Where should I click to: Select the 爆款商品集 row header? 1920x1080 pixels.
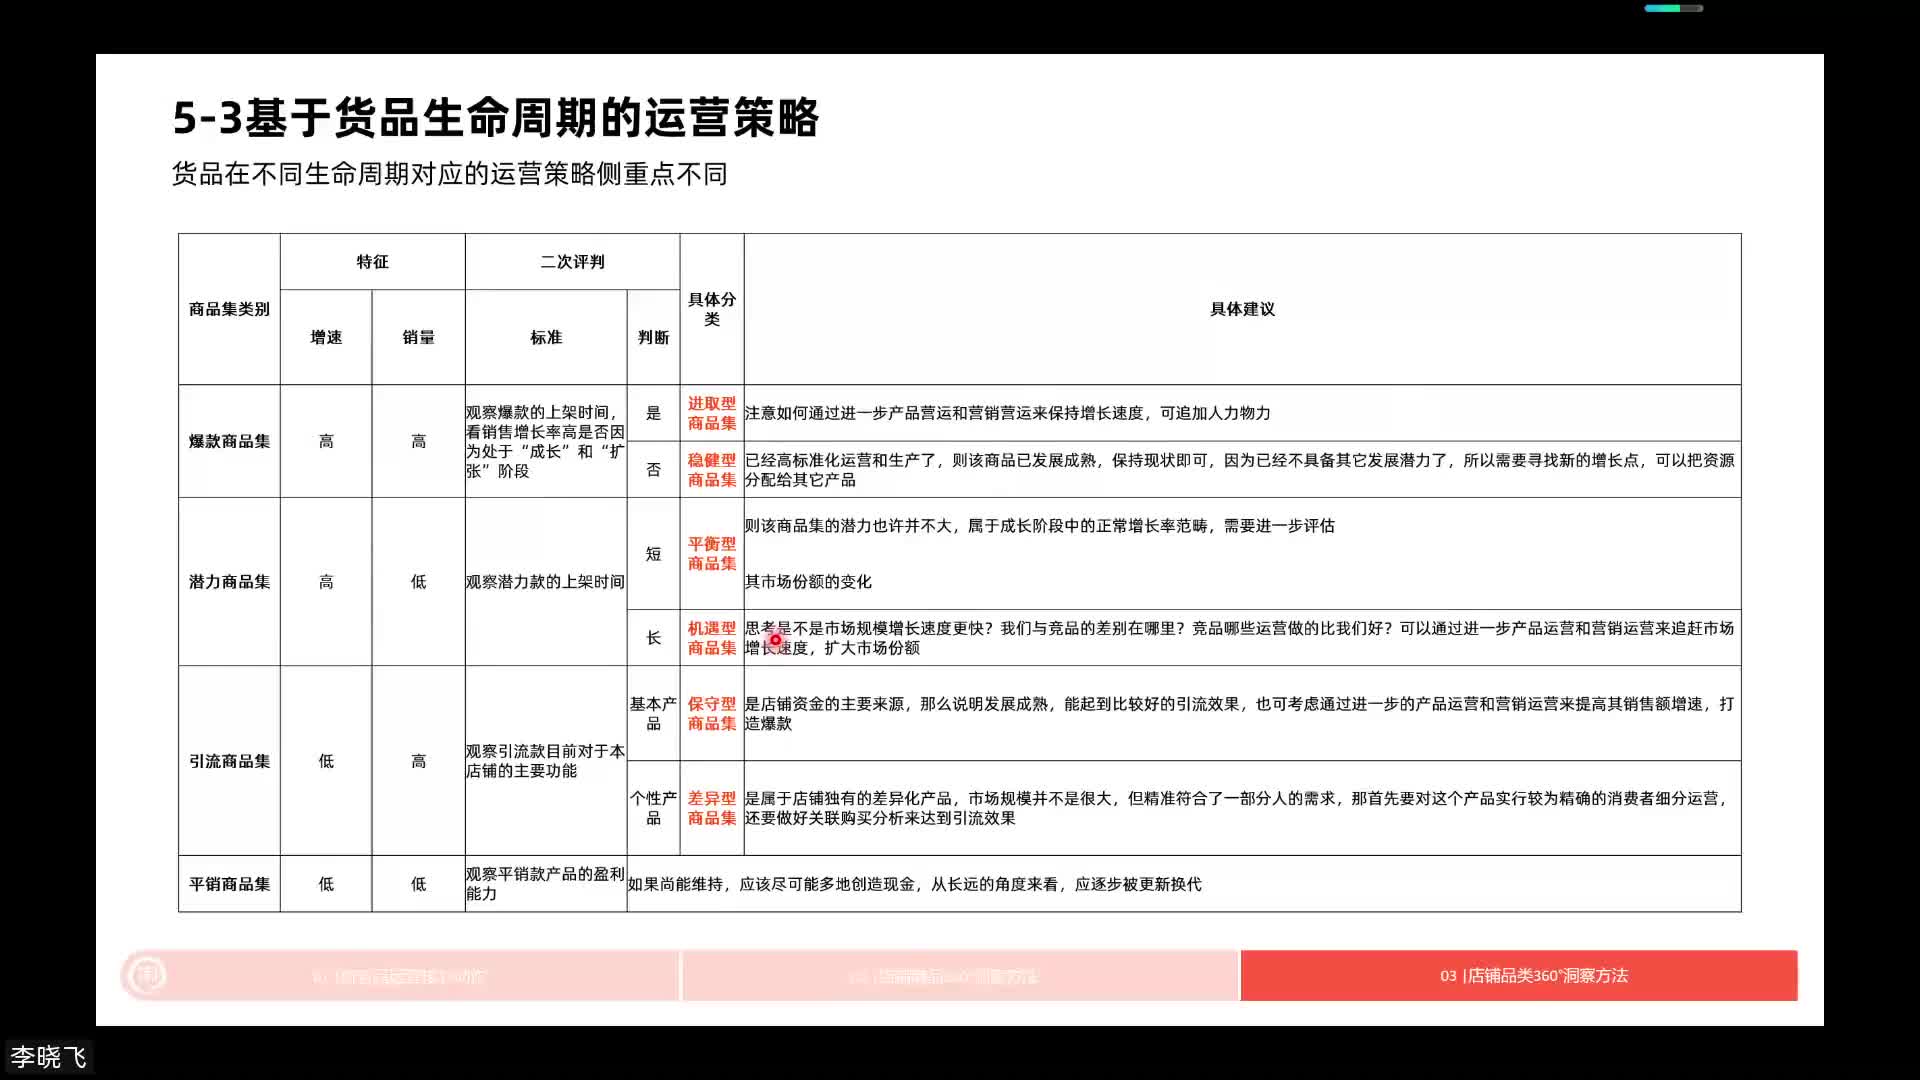pos(228,440)
